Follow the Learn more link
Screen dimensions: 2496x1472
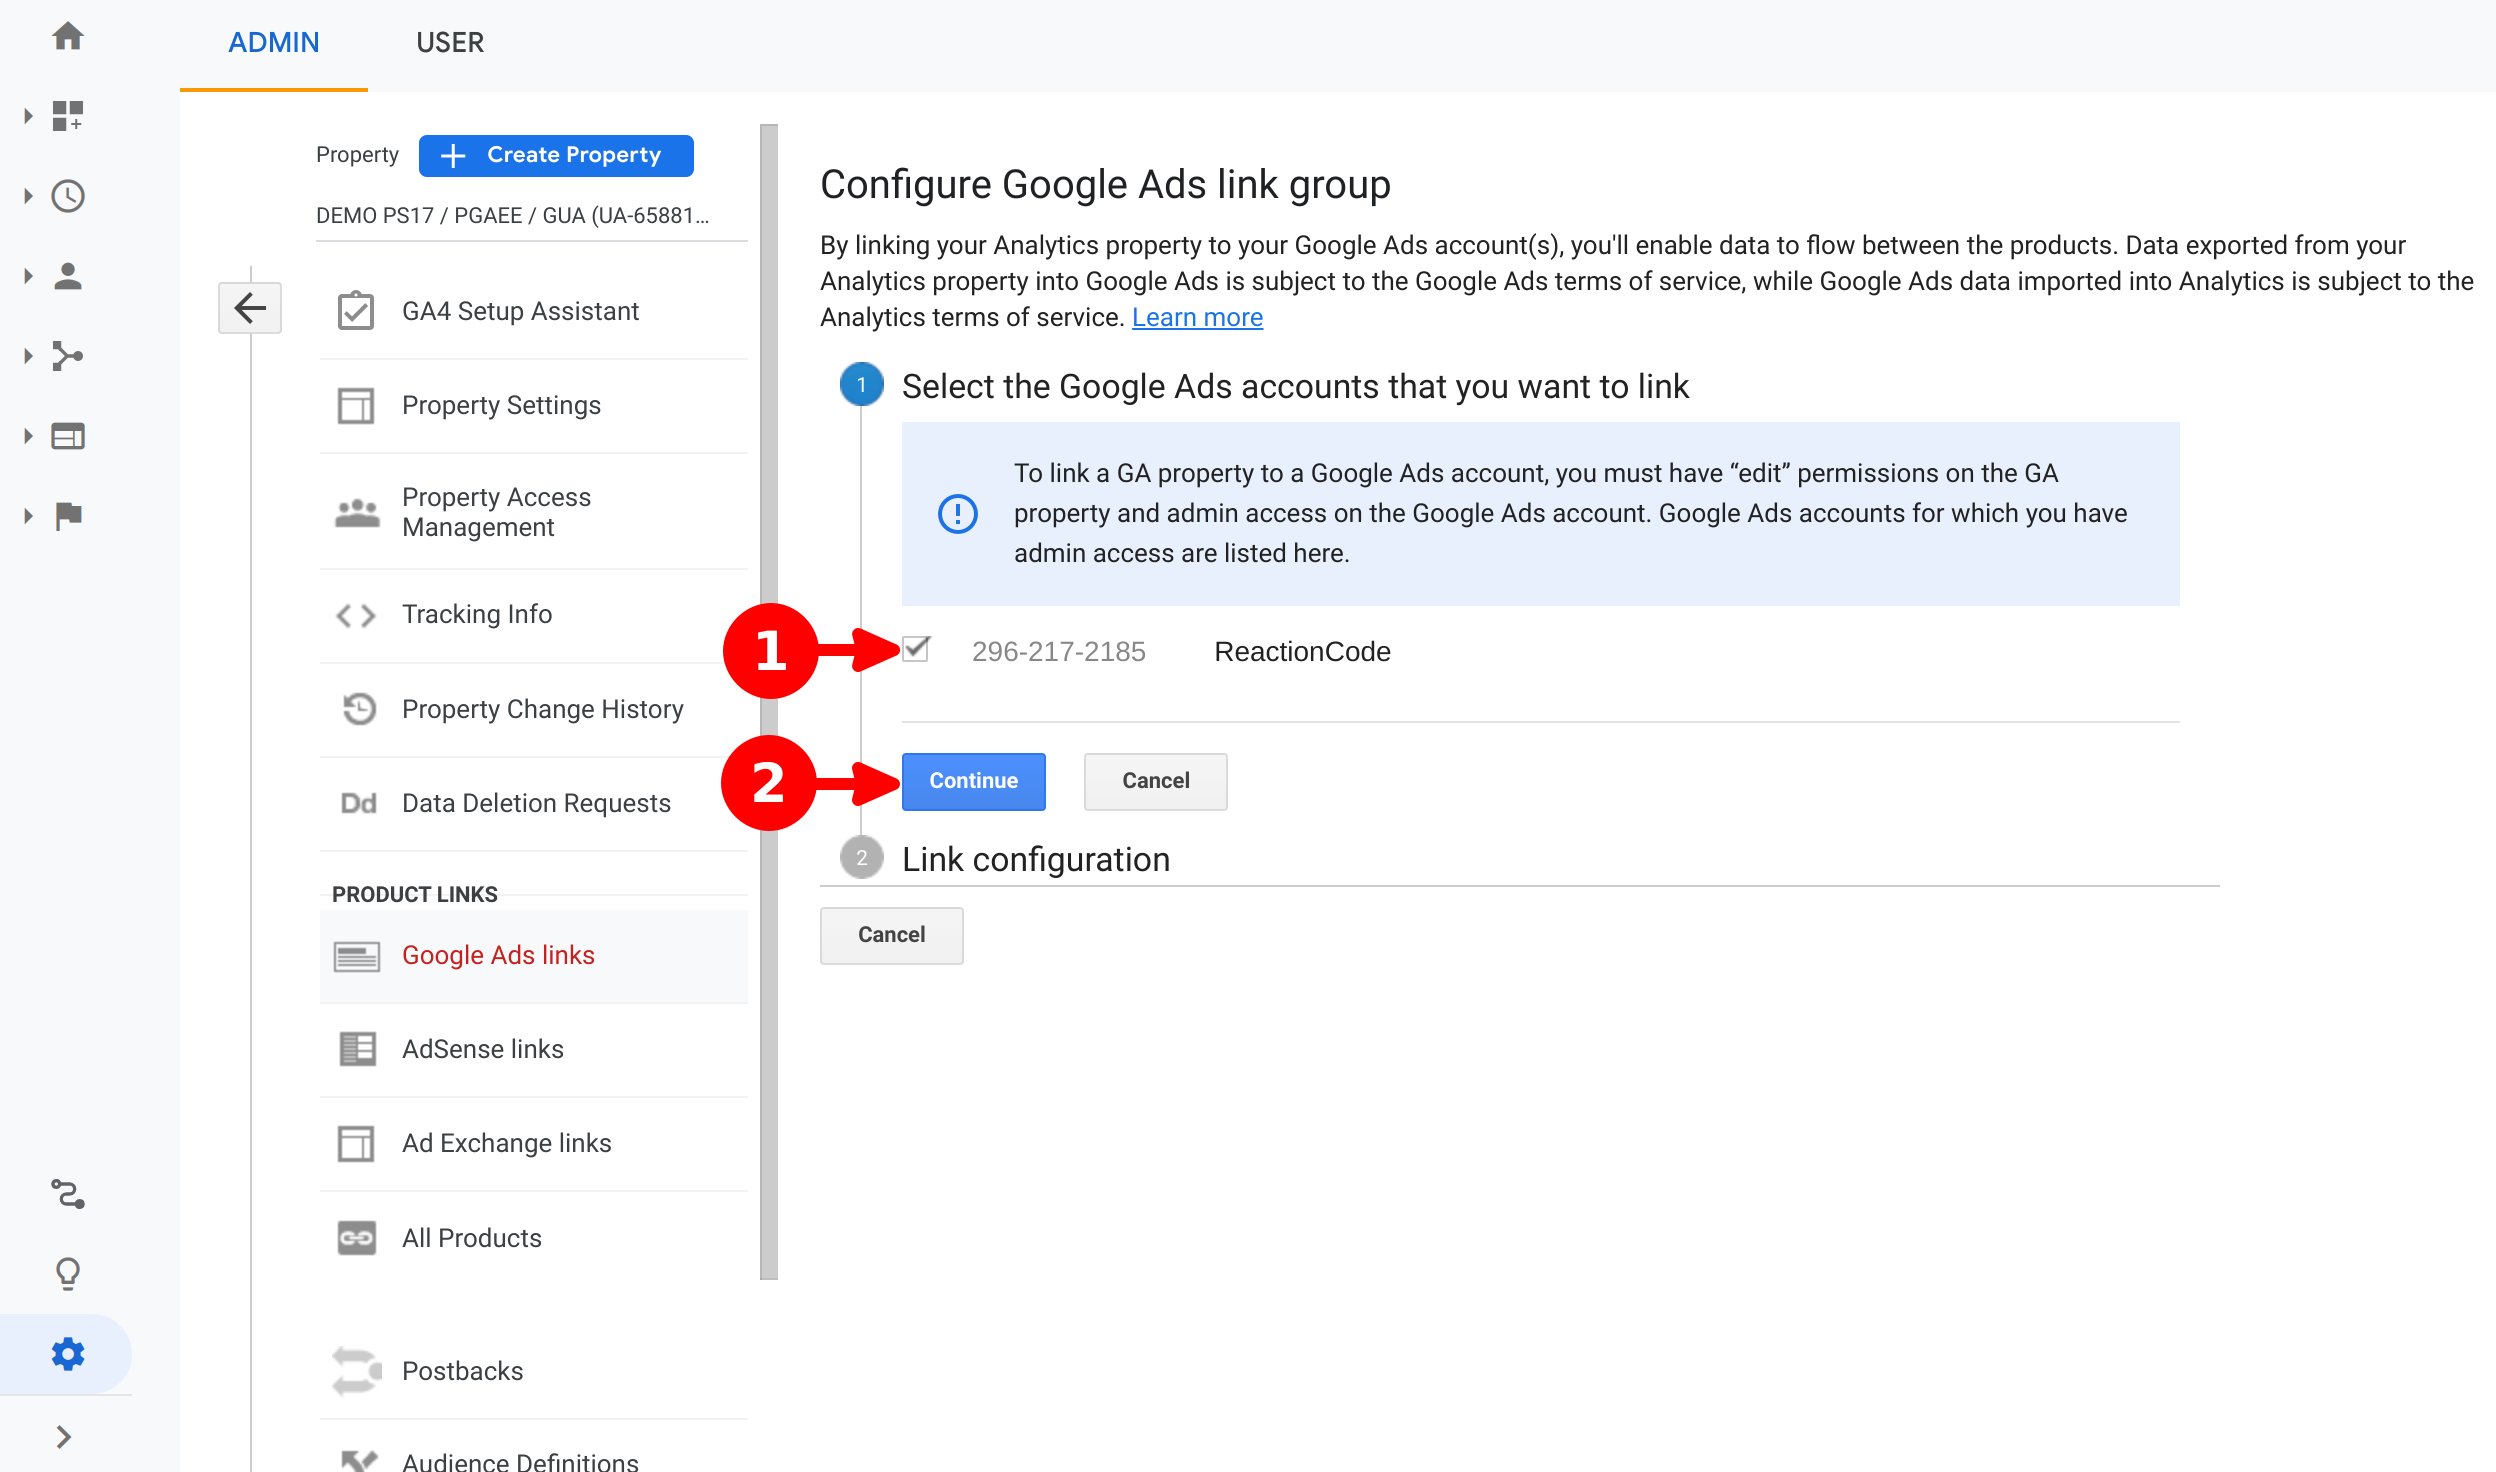tap(1197, 317)
